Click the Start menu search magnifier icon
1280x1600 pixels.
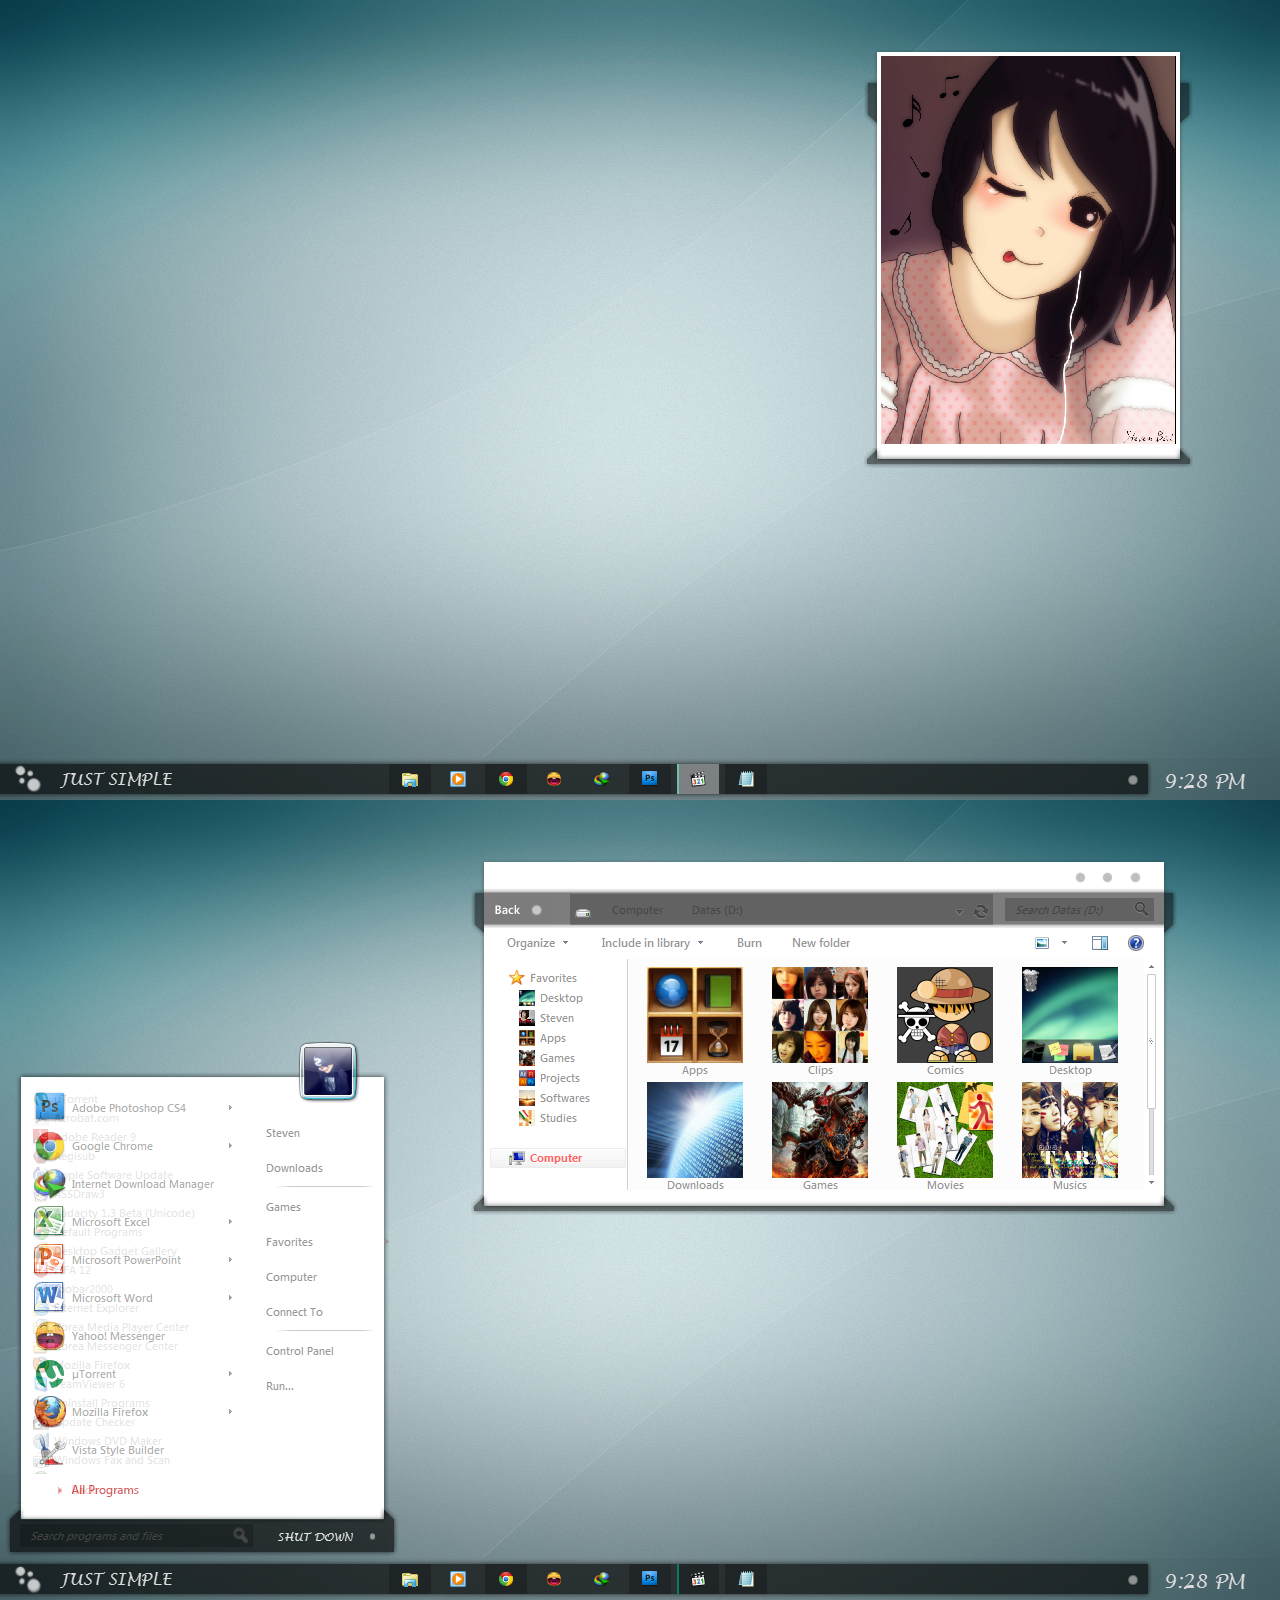[x=240, y=1535]
